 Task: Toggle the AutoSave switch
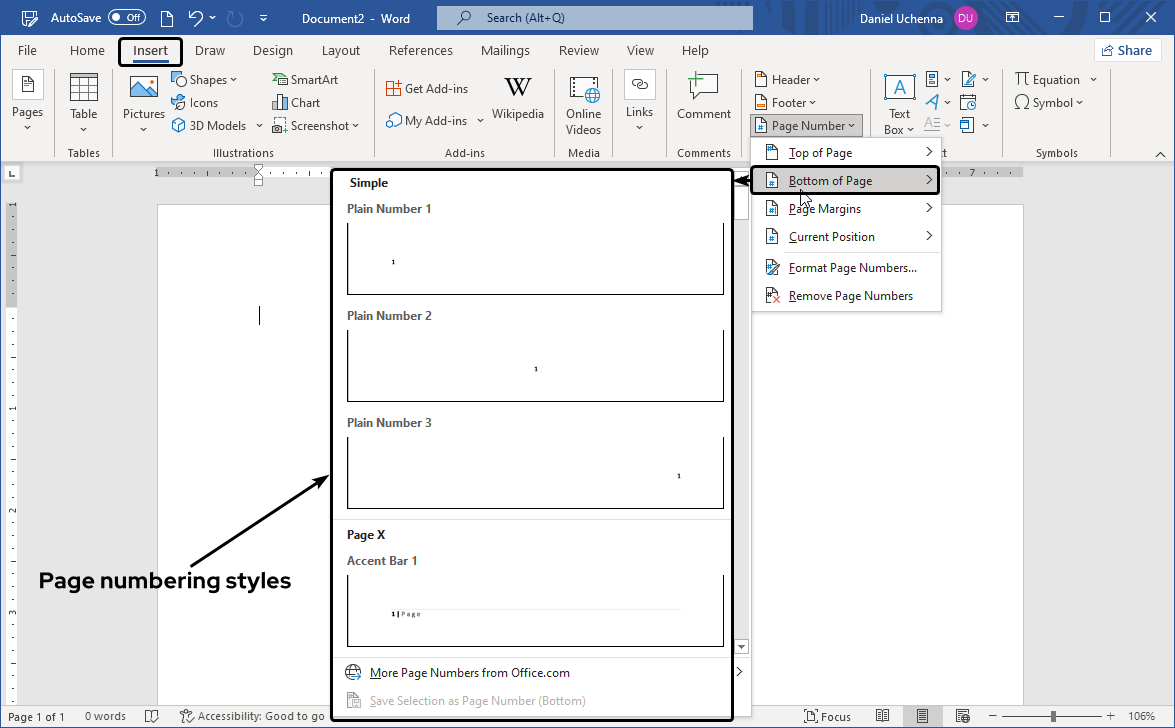(126, 18)
